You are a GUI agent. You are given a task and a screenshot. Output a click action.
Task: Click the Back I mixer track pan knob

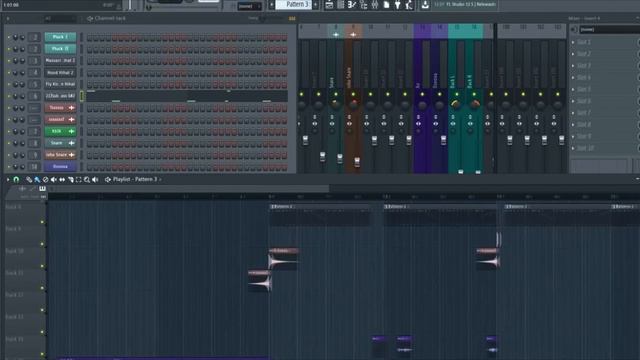457,104
